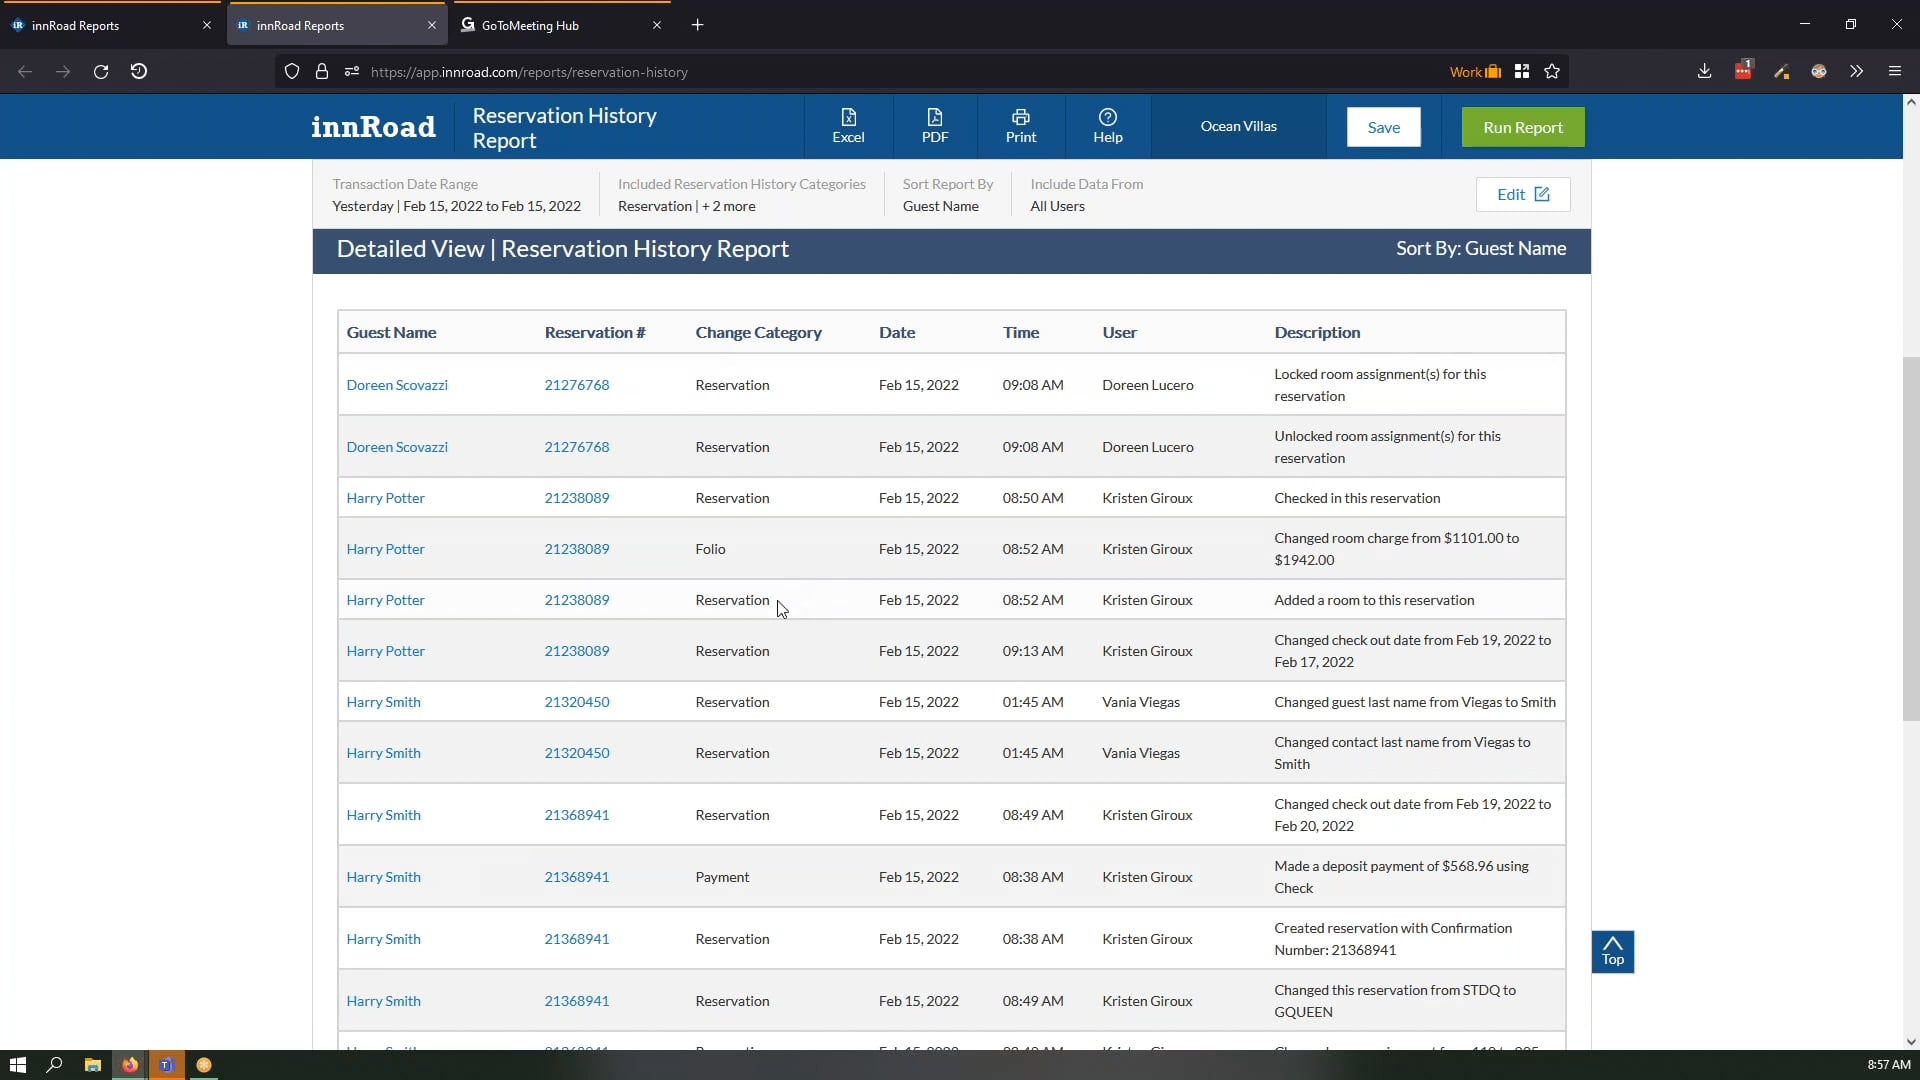Click inside the address bar
The height and width of the screenshot is (1080, 1920).
click(x=700, y=71)
